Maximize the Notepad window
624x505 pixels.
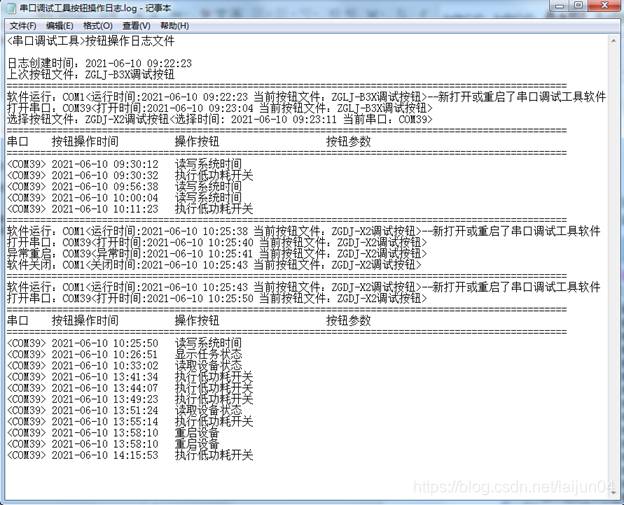578,6
